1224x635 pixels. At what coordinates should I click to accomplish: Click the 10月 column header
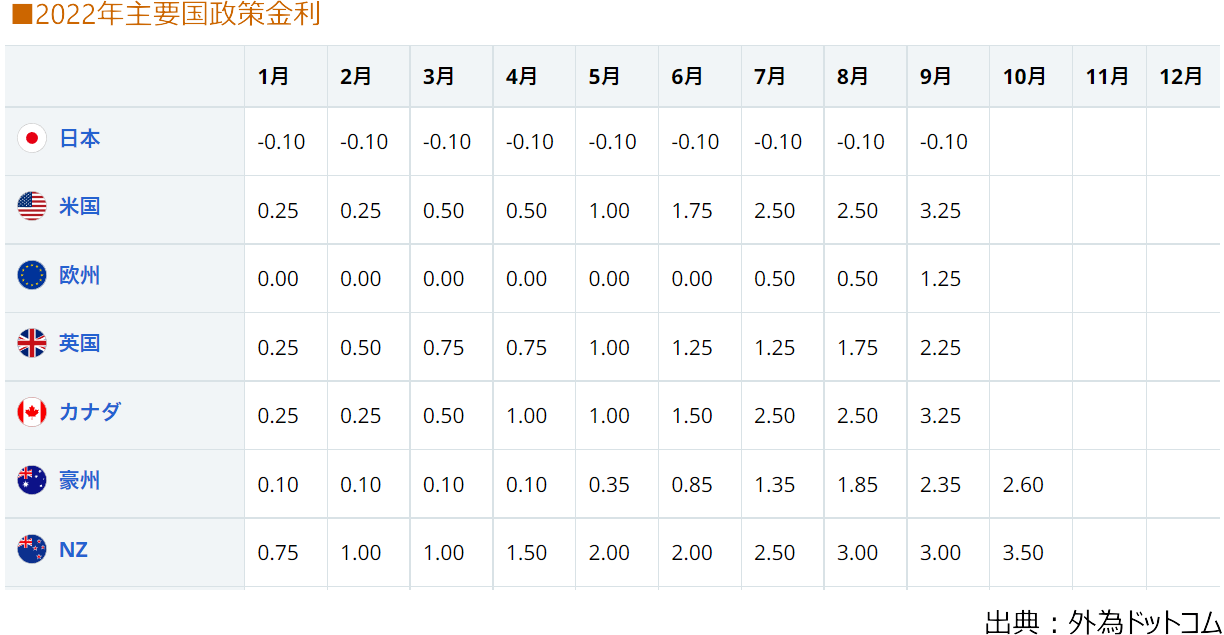(x=1024, y=76)
